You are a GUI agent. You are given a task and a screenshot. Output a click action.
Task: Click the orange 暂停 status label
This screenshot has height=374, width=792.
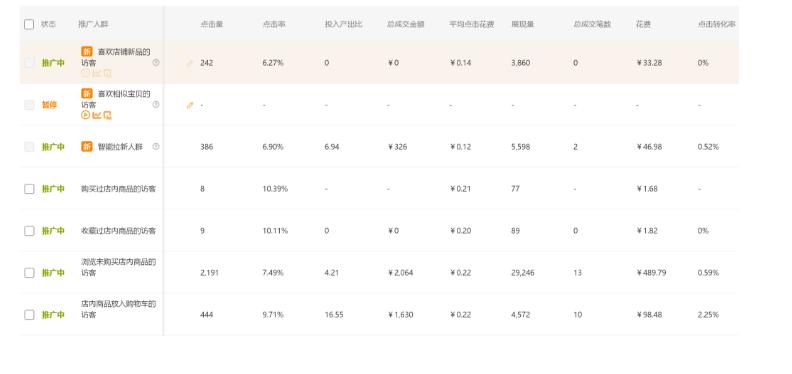tap(49, 105)
